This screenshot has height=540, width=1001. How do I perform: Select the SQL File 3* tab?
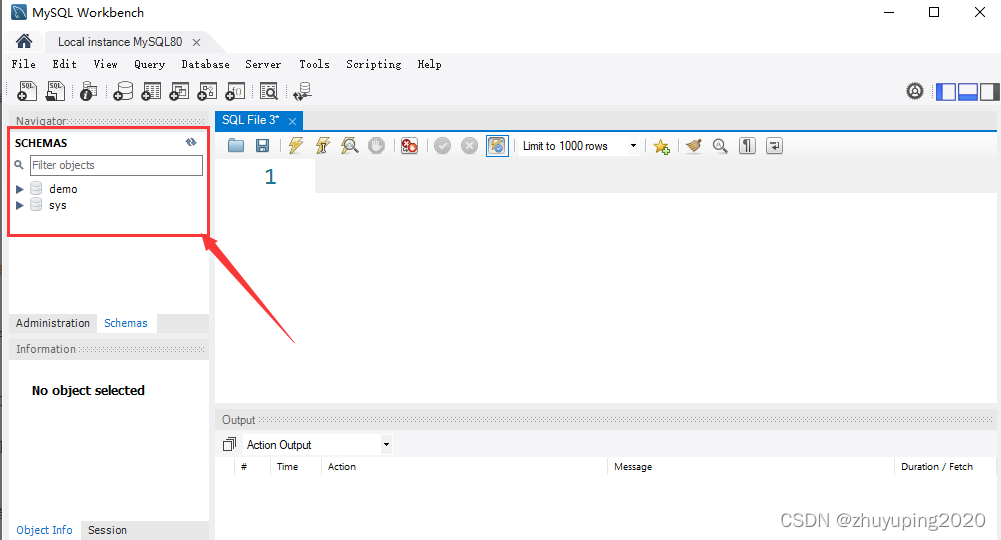coord(250,120)
